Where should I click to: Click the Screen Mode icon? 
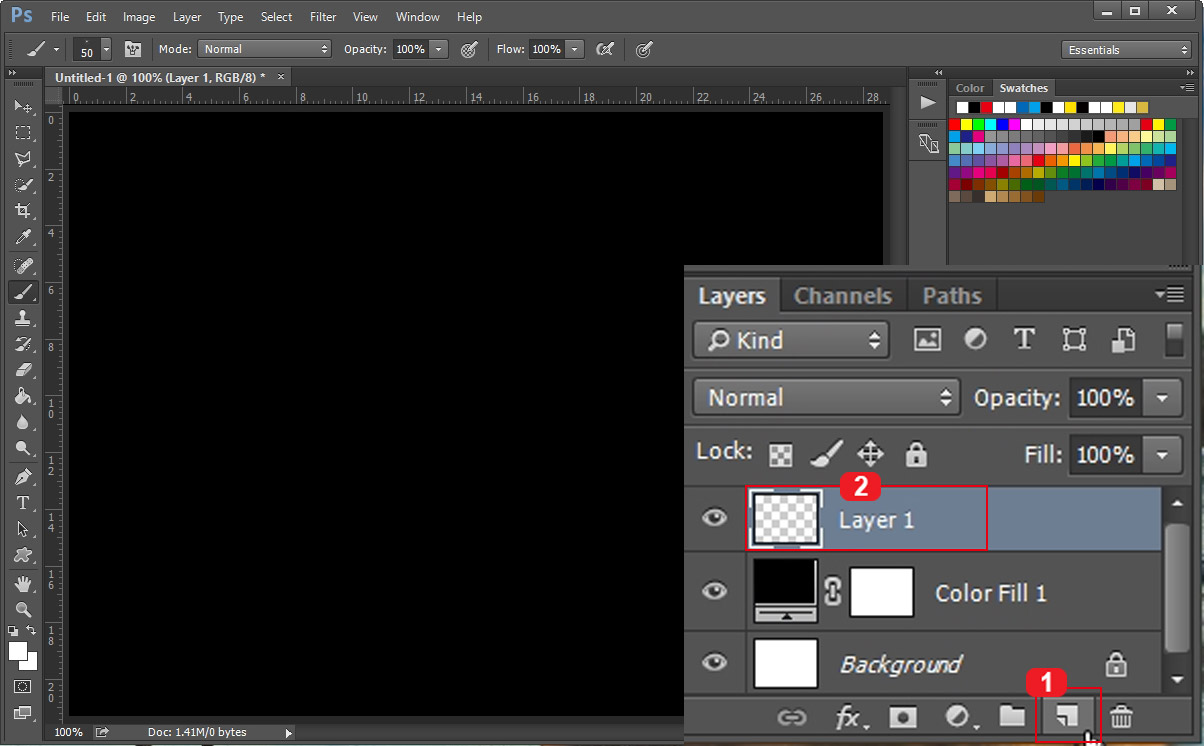click(x=23, y=713)
